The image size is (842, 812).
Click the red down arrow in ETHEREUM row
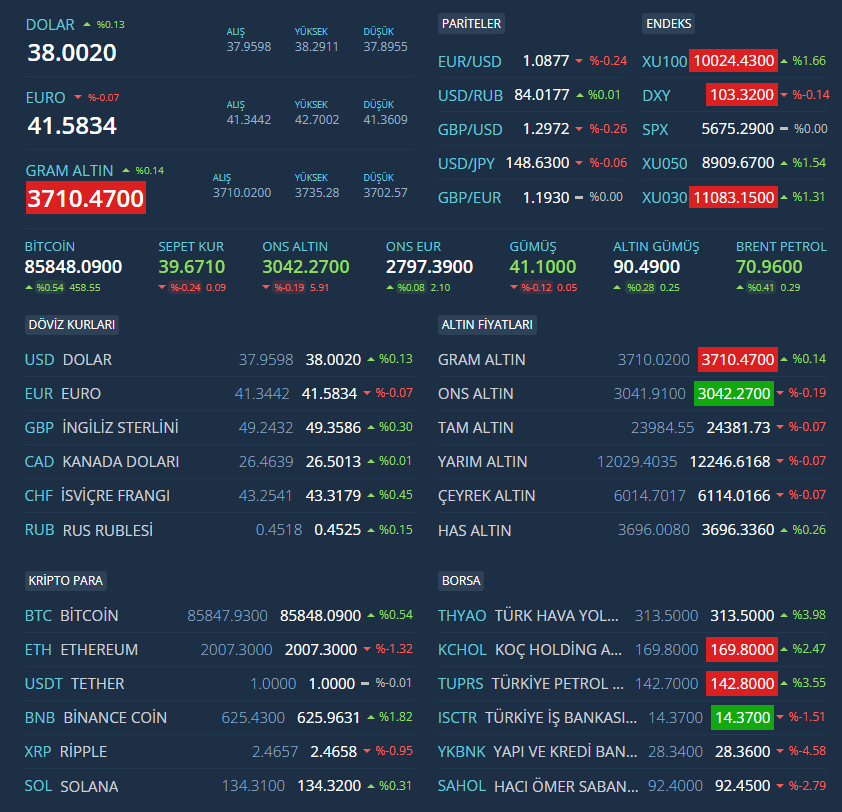point(366,650)
